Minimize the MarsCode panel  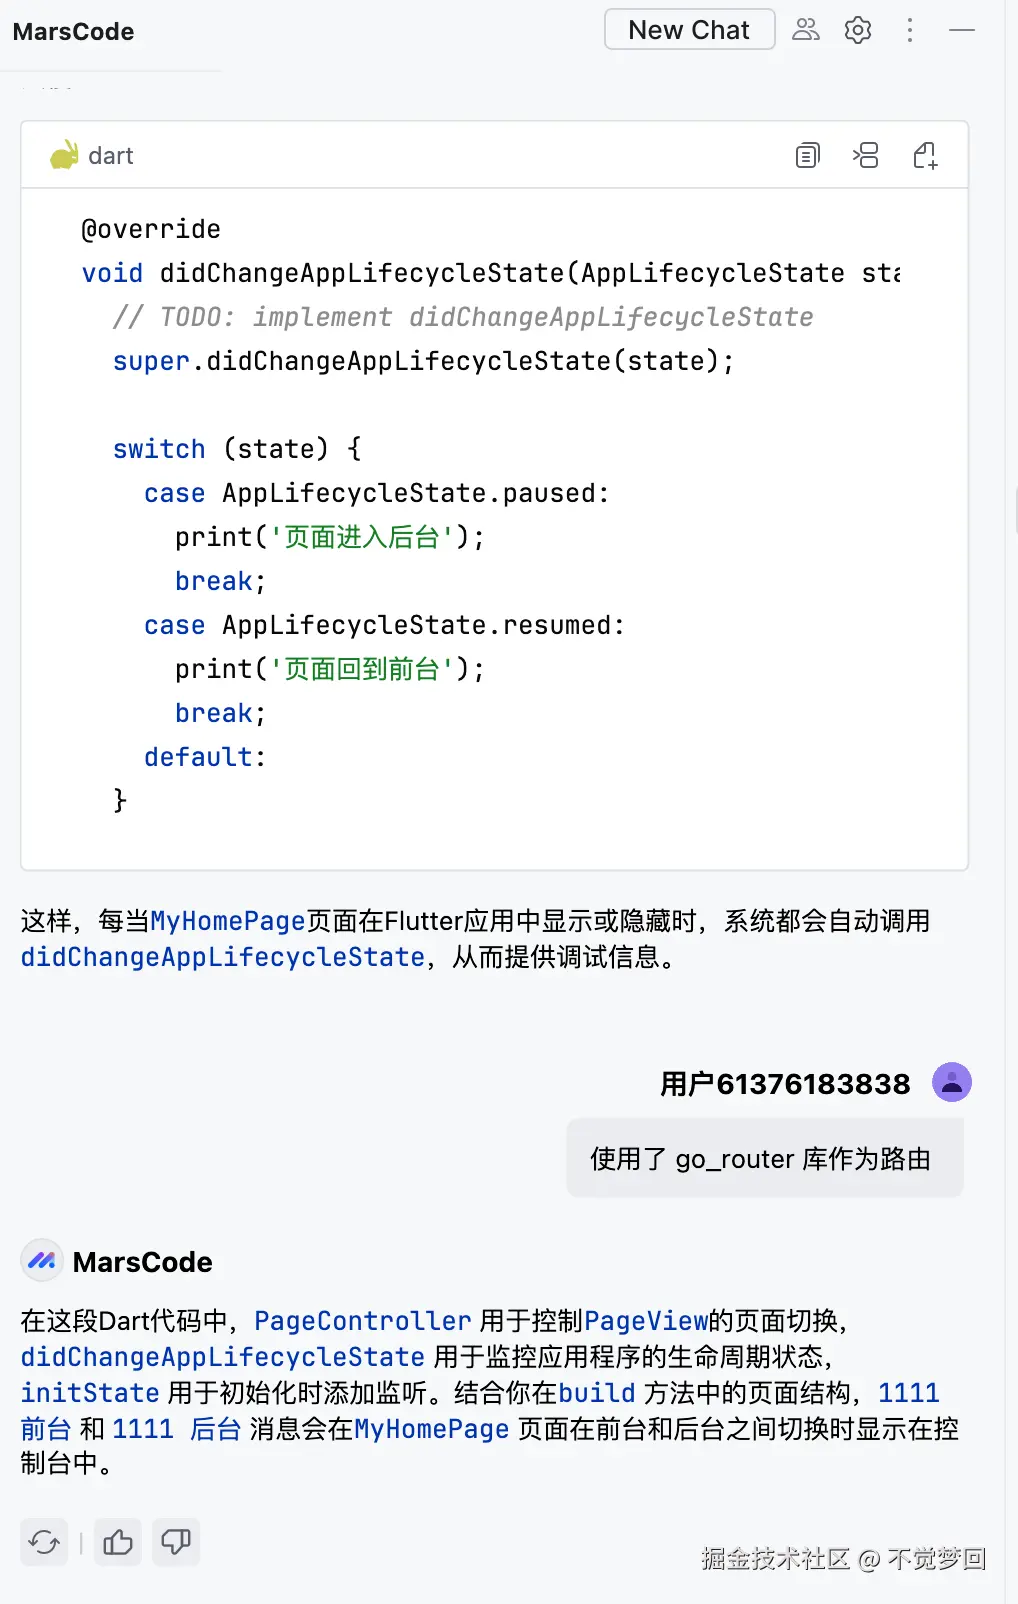(x=962, y=30)
